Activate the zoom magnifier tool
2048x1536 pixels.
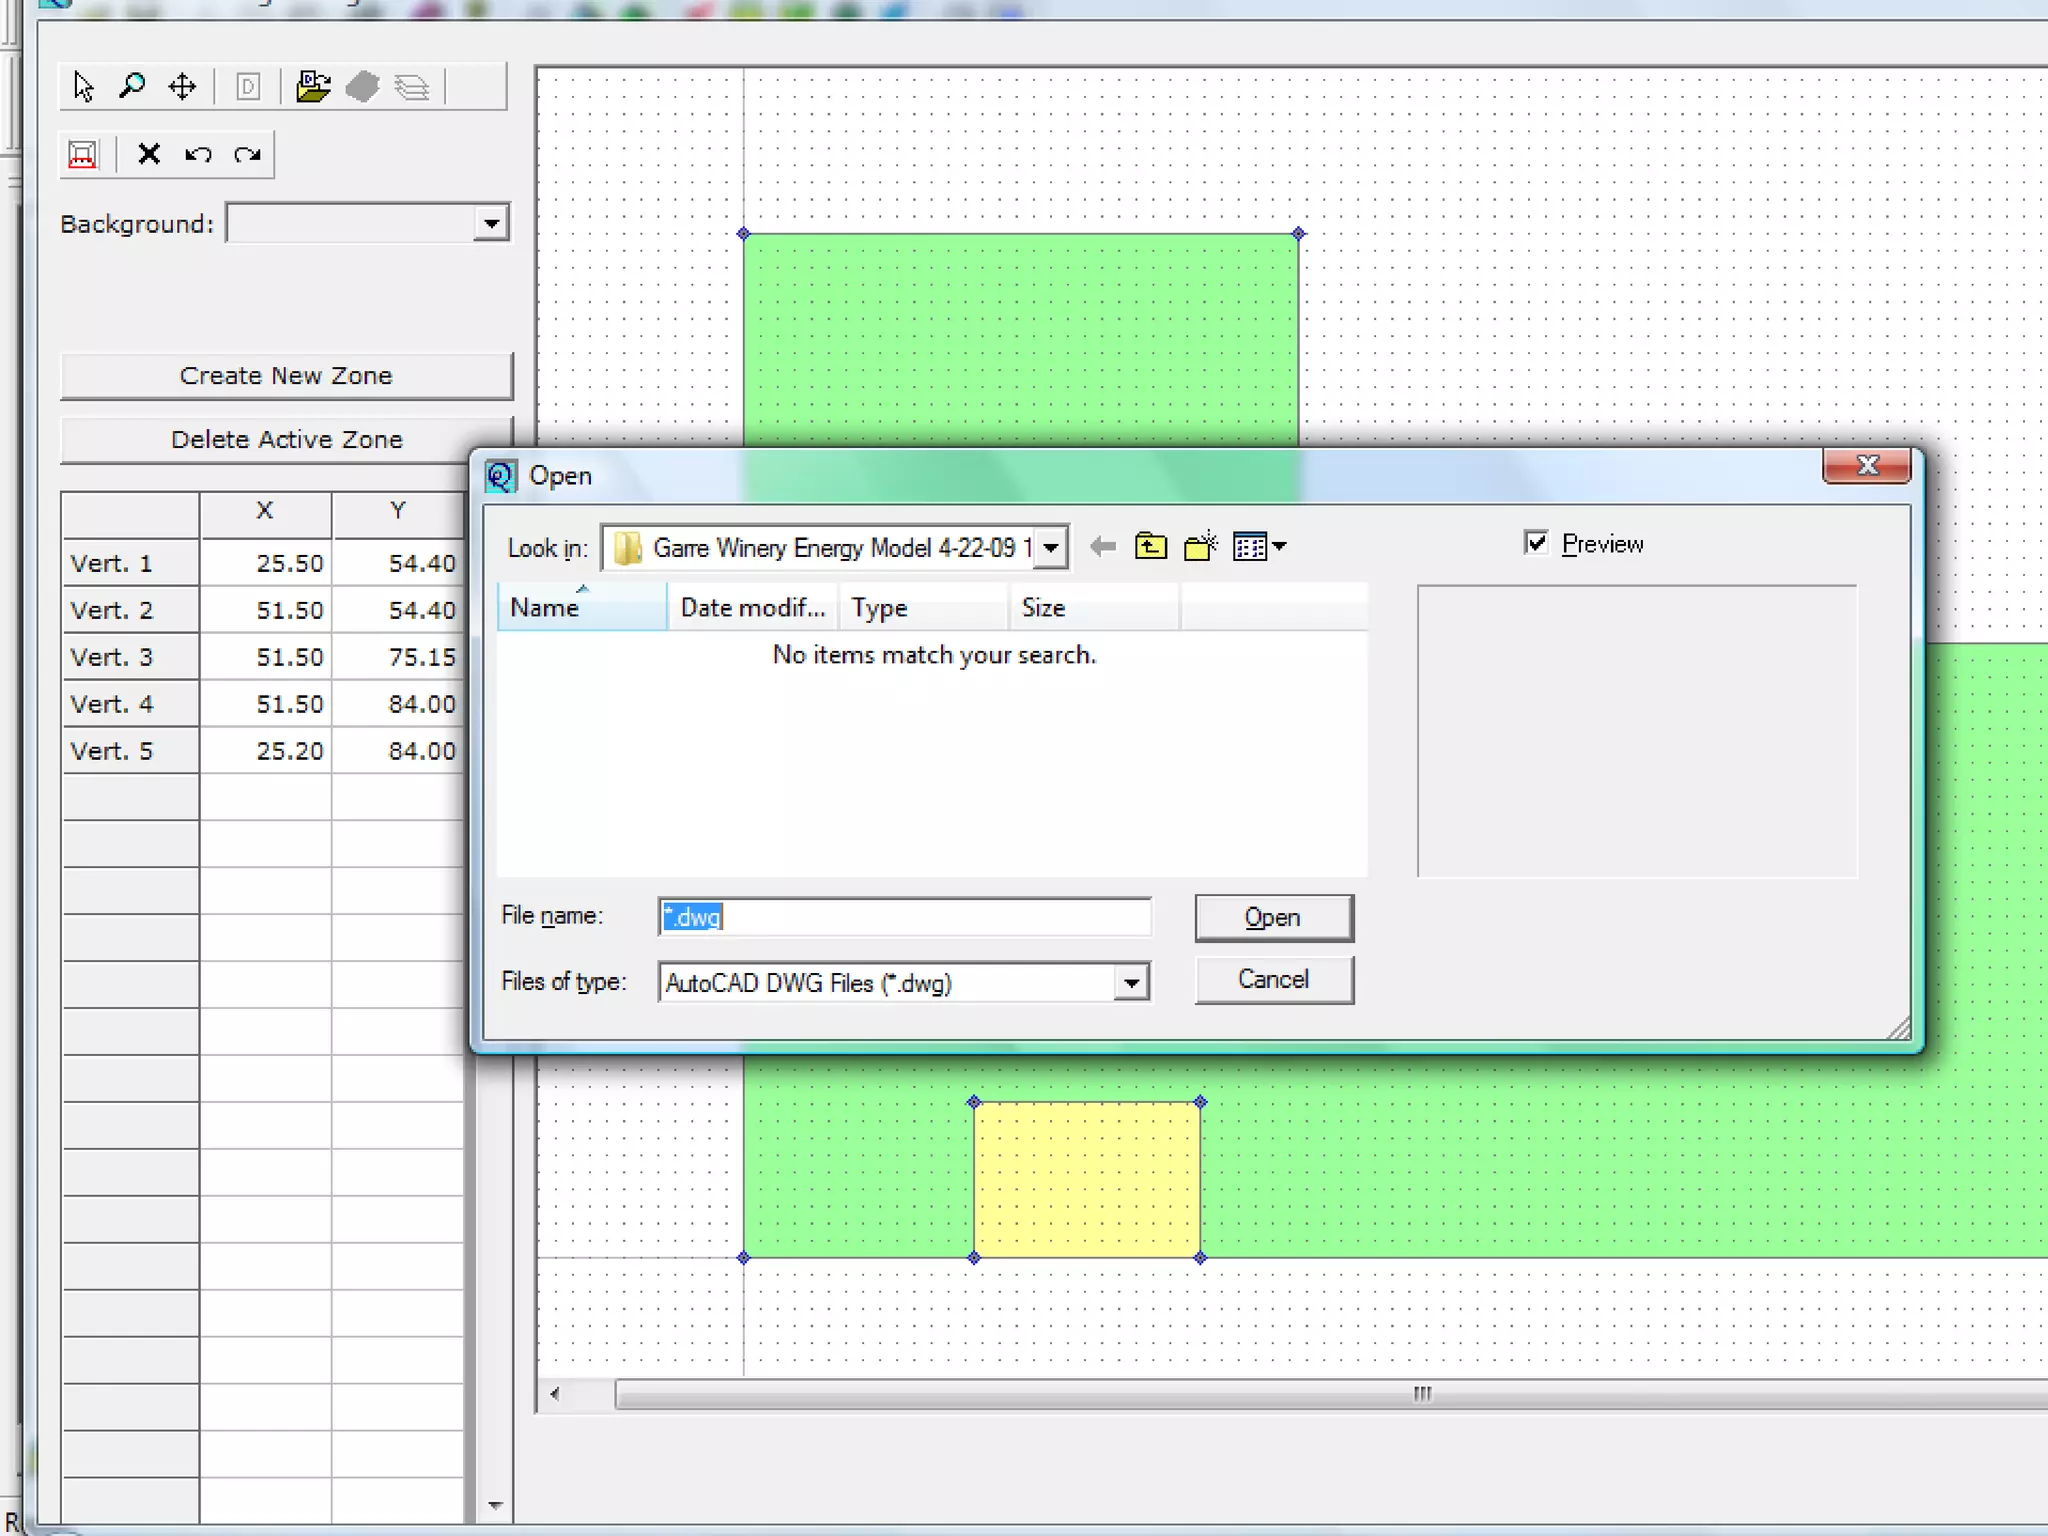click(x=132, y=87)
